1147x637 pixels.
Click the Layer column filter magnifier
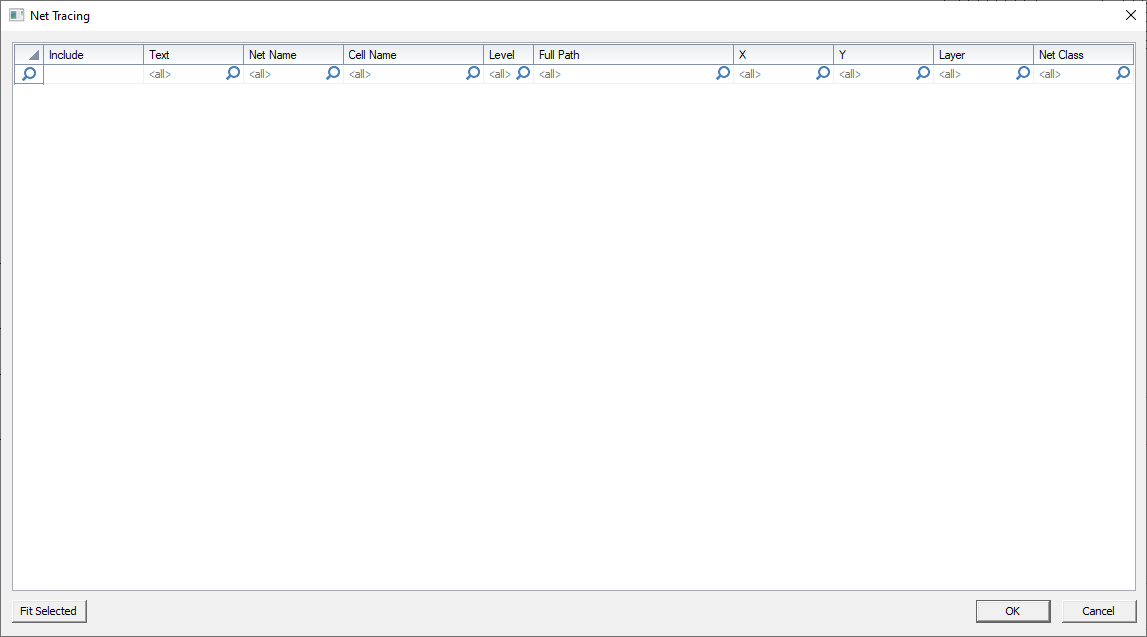pos(1022,73)
